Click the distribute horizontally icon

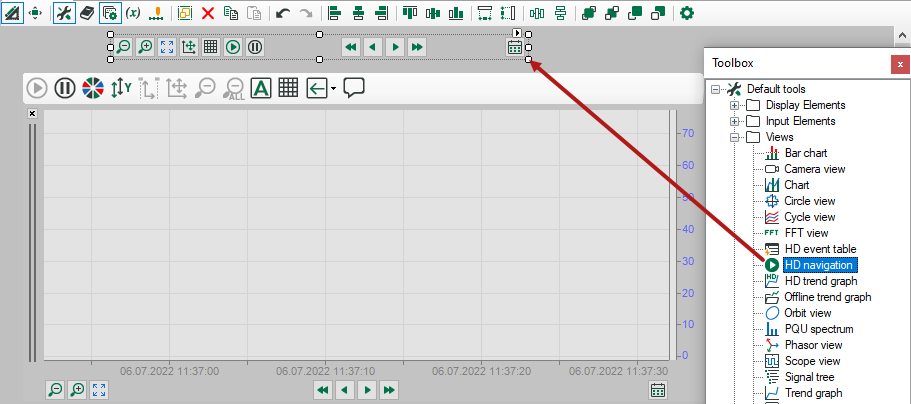pyautogui.click(x=537, y=13)
